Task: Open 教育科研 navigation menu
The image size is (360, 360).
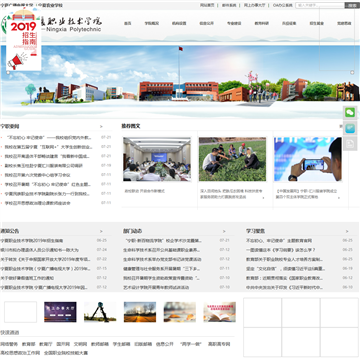Action: tap(262, 23)
